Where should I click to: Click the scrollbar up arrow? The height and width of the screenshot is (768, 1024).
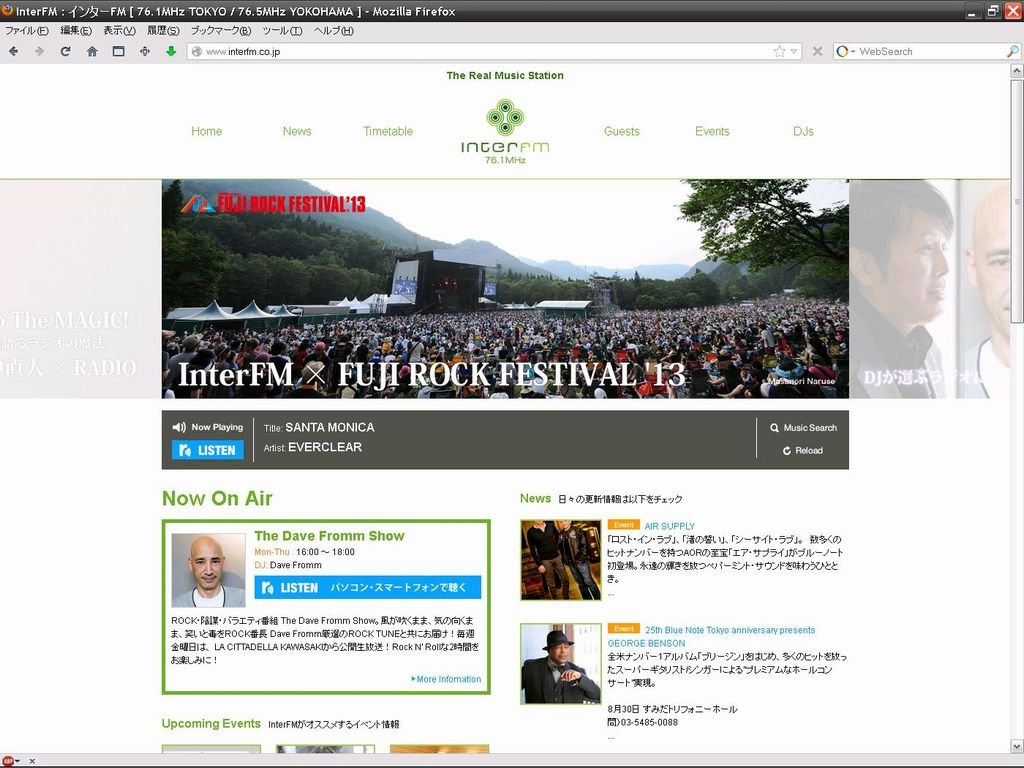(x=1017, y=71)
